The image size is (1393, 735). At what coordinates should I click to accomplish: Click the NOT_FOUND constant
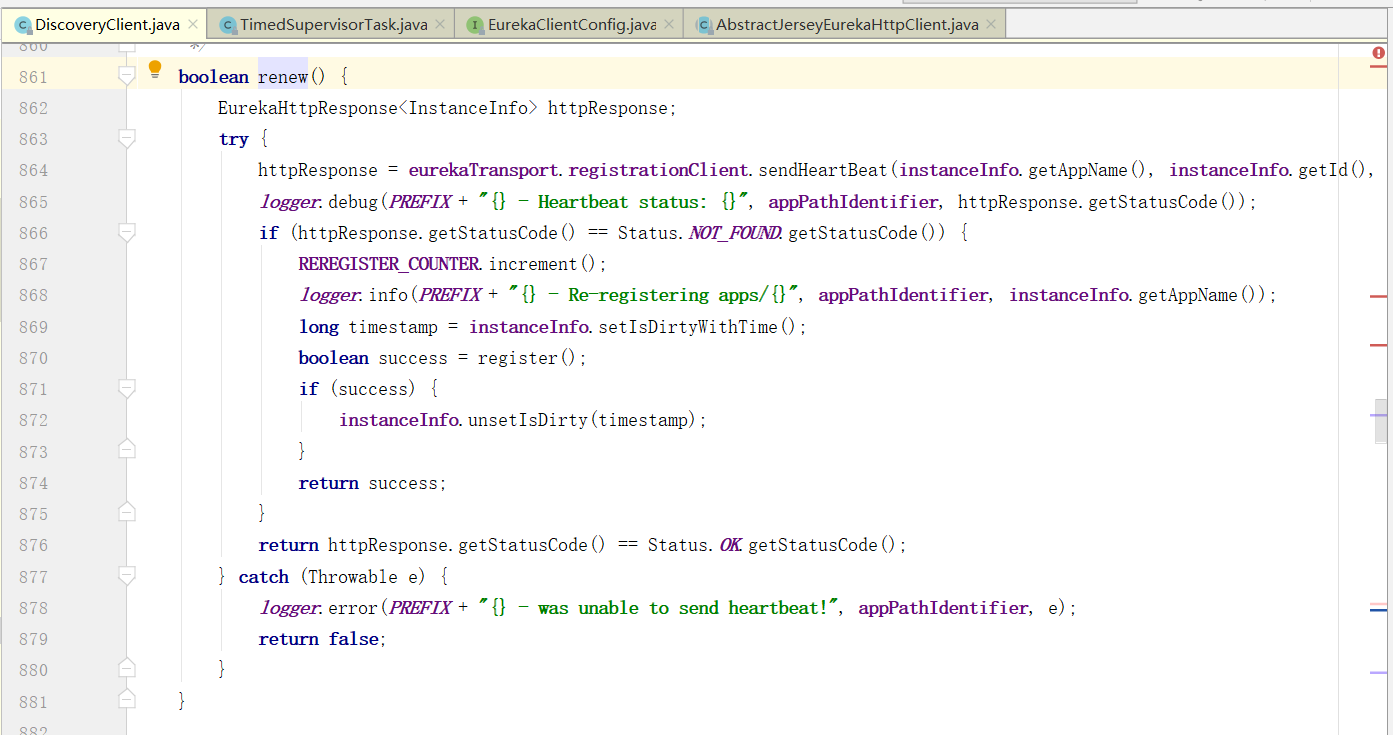[734, 233]
